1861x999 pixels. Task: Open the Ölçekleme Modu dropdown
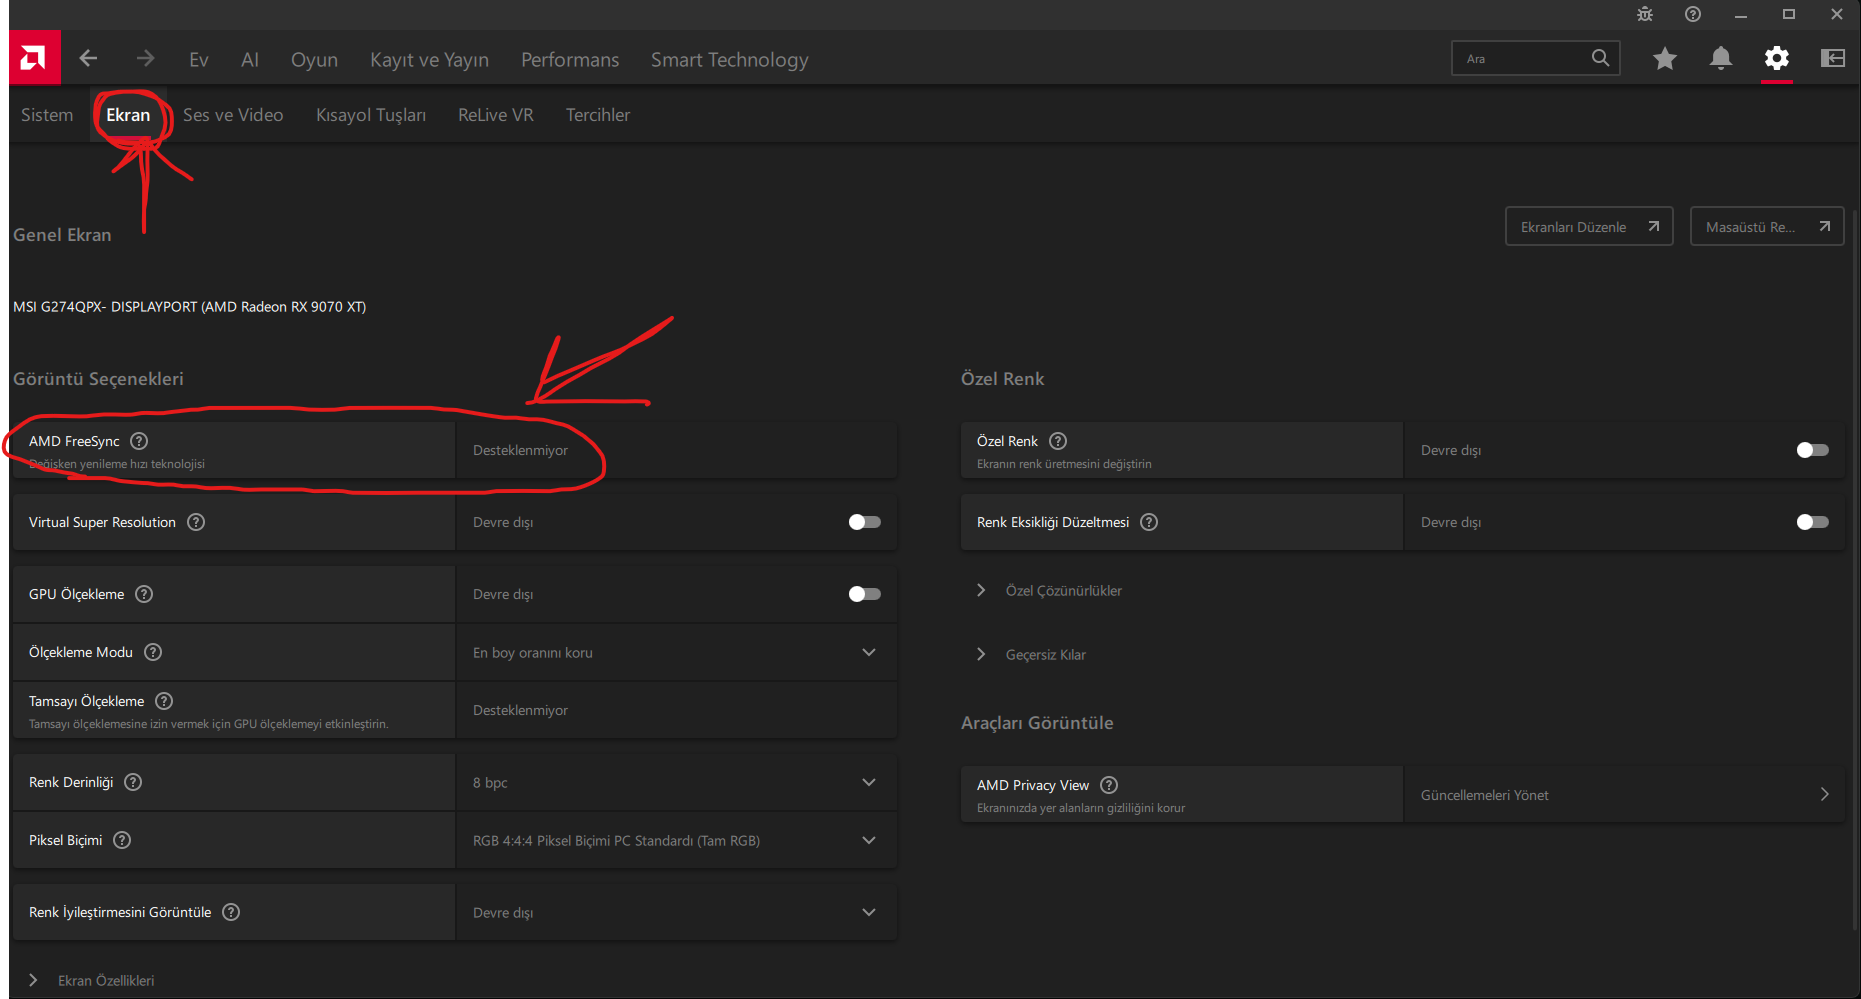point(676,652)
